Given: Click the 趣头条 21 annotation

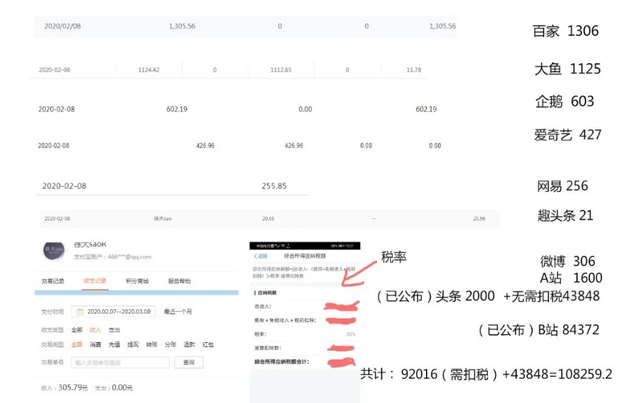Looking at the screenshot, I should click(x=565, y=215).
